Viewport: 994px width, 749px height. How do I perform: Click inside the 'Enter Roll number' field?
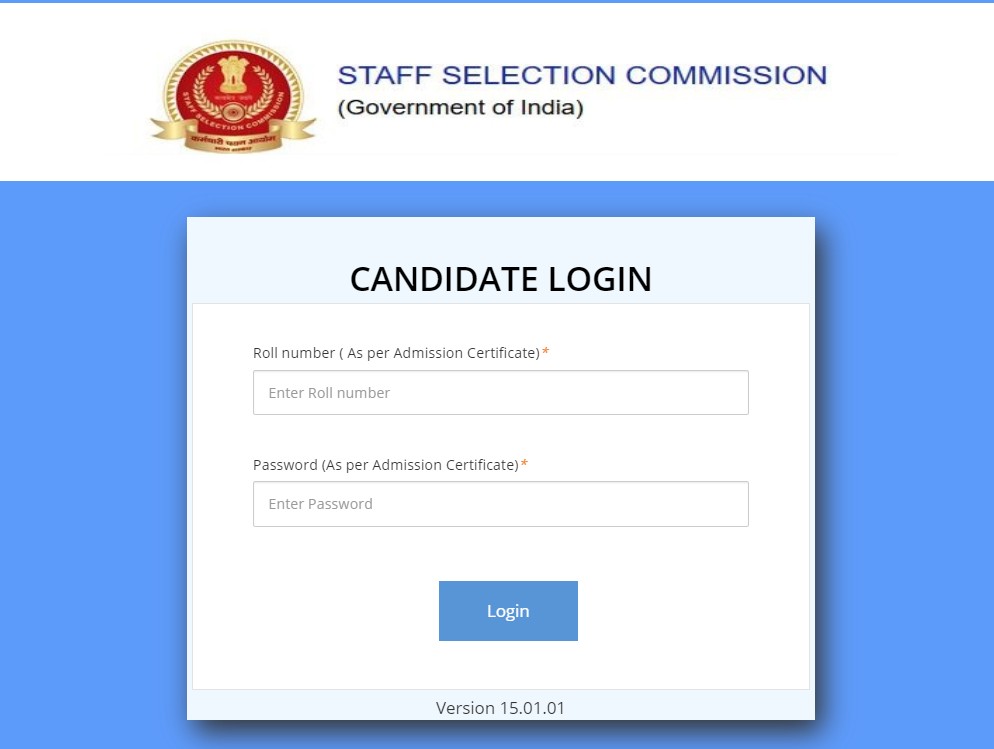click(501, 392)
